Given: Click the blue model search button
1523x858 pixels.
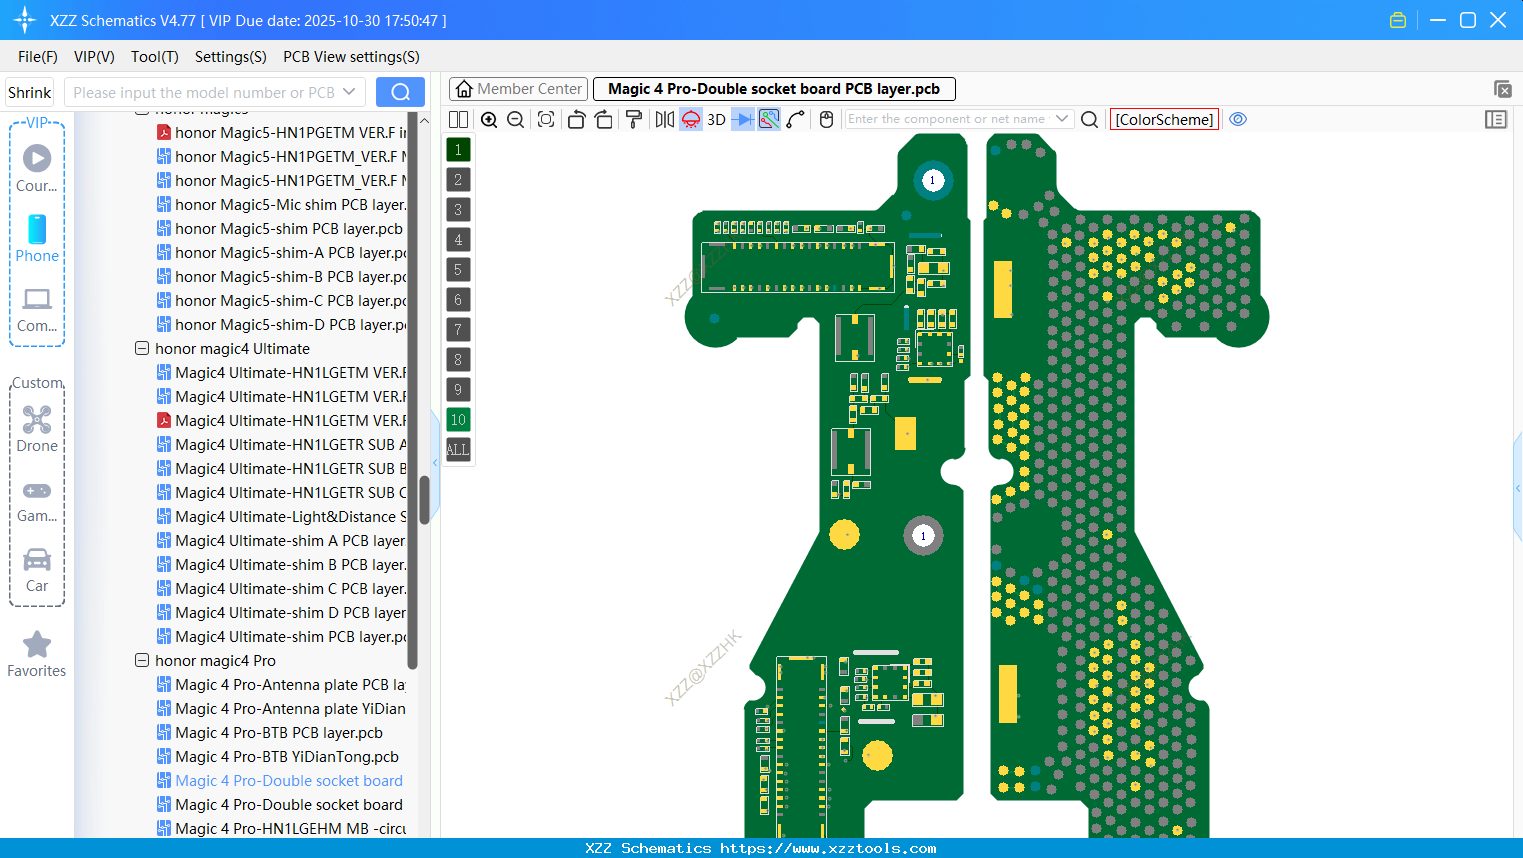Looking at the screenshot, I should point(400,92).
